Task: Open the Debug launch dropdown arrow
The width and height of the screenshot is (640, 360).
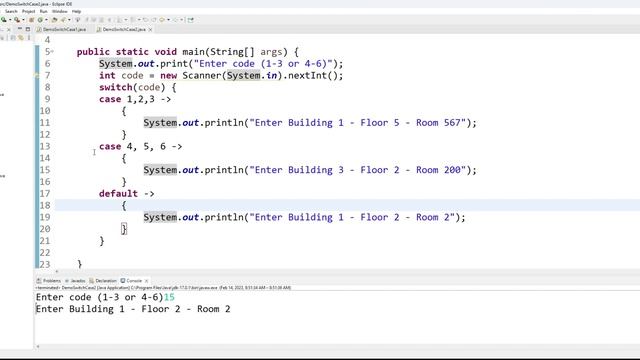Action: pyautogui.click(x=10, y=20)
